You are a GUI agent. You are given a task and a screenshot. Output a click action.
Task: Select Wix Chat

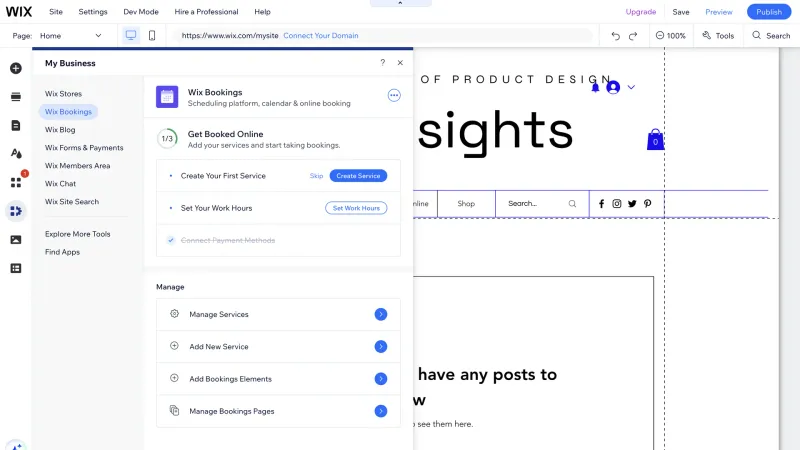click(x=60, y=184)
